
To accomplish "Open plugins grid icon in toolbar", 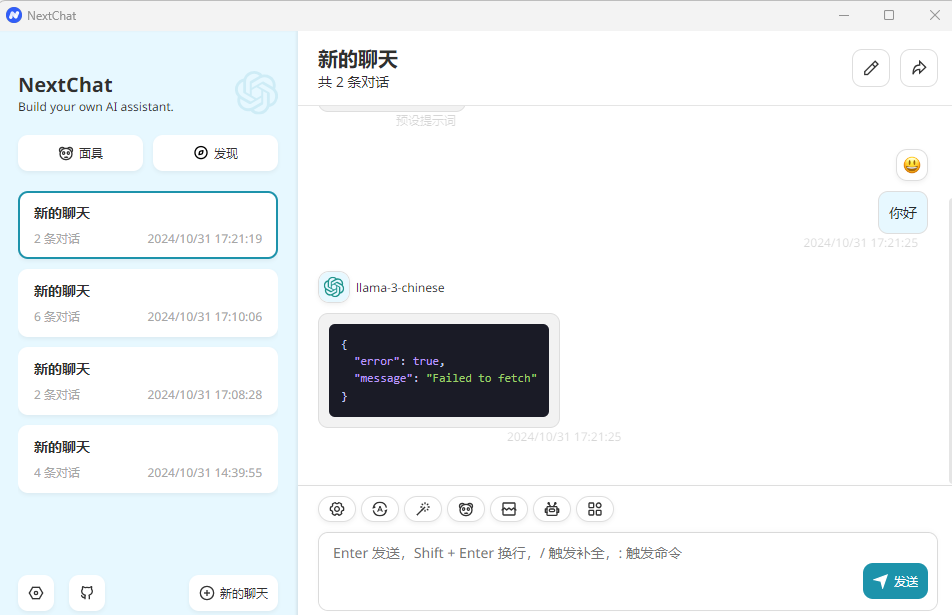I will click(595, 509).
